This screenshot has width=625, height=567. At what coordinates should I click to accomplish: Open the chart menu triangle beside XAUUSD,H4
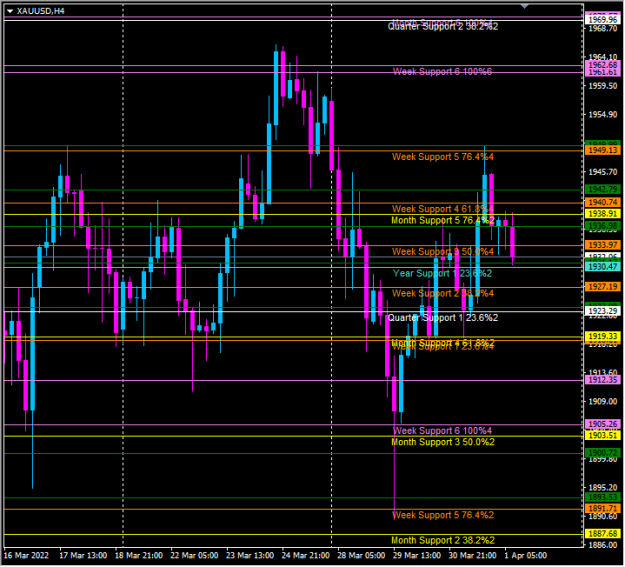10,11
